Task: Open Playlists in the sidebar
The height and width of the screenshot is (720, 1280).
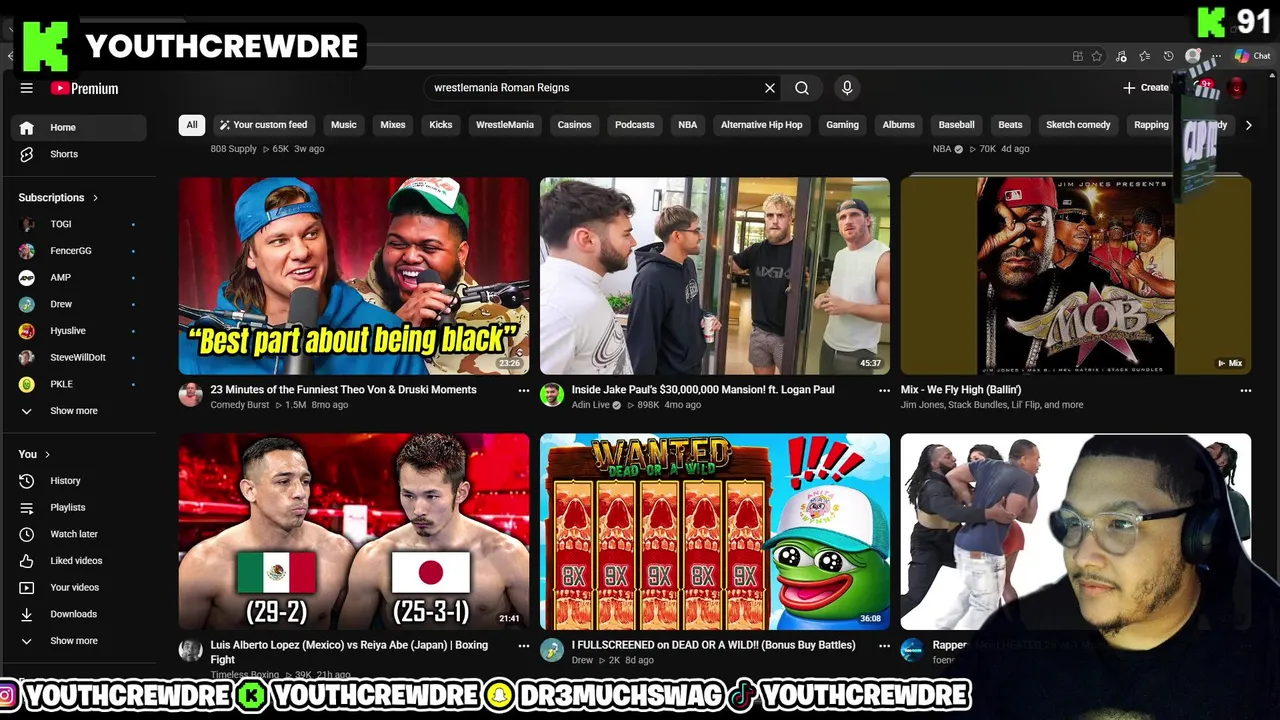Action: click(x=79, y=507)
